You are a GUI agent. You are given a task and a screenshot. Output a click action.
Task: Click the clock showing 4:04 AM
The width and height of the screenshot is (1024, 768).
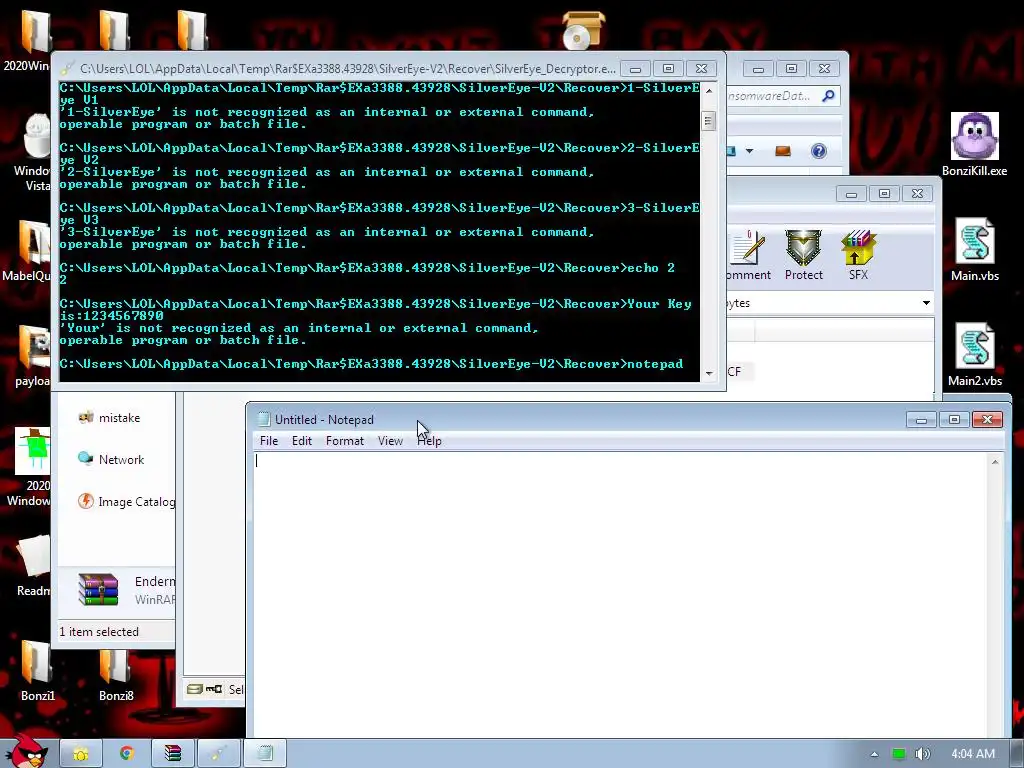coord(972,754)
